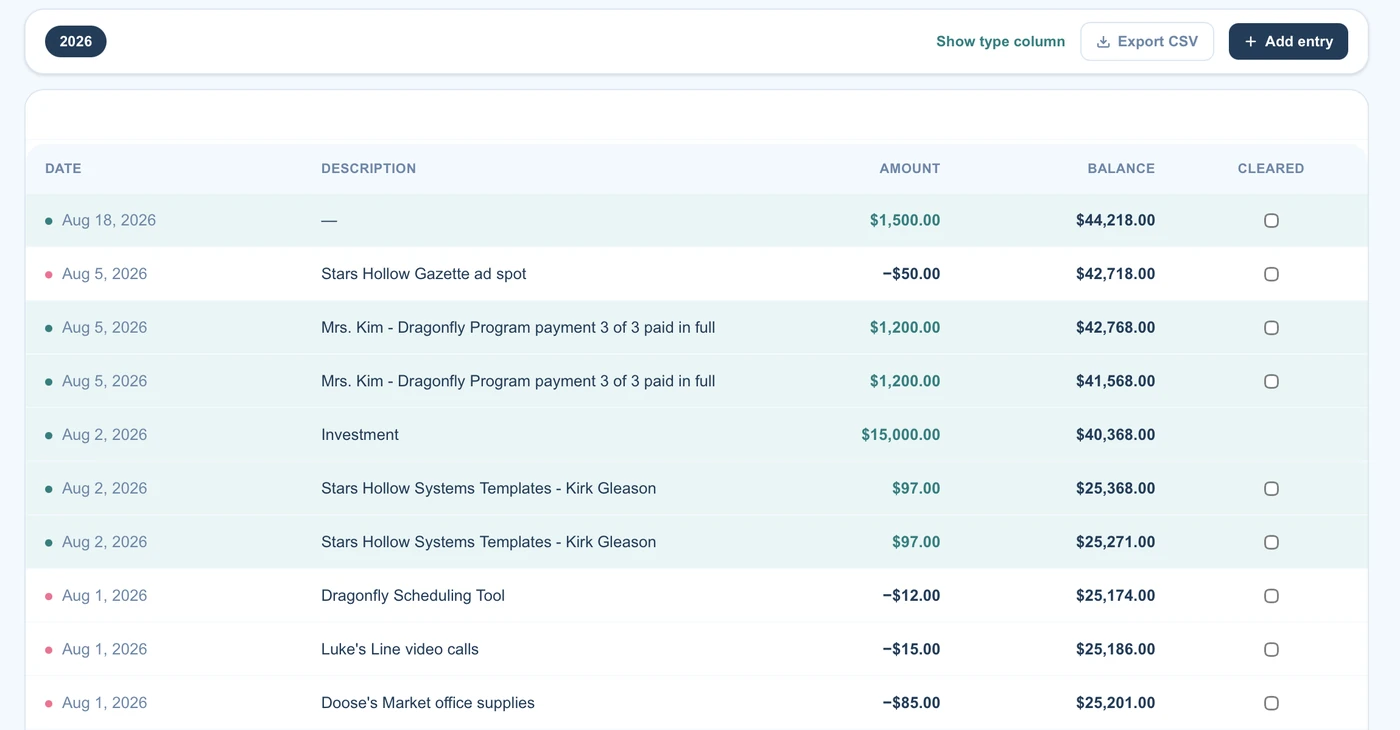Select the Investment entry description
The width and height of the screenshot is (1400, 730).
(360, 435)
